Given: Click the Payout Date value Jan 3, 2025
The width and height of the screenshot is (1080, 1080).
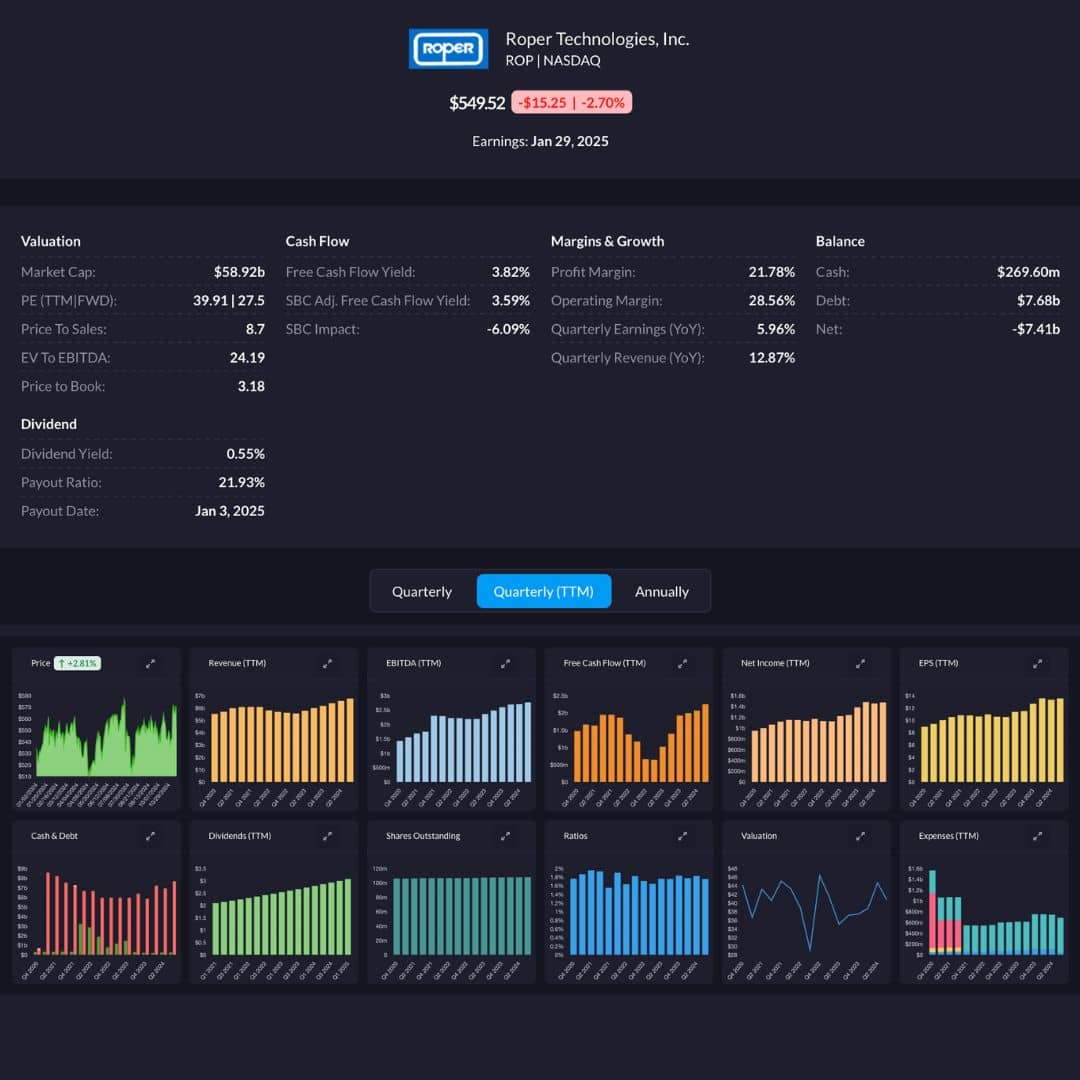Looking at the screenshot, I should (229, 511).
